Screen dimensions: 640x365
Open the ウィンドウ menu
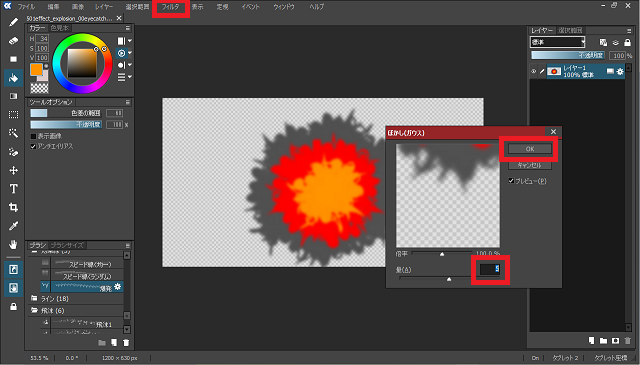284,7
